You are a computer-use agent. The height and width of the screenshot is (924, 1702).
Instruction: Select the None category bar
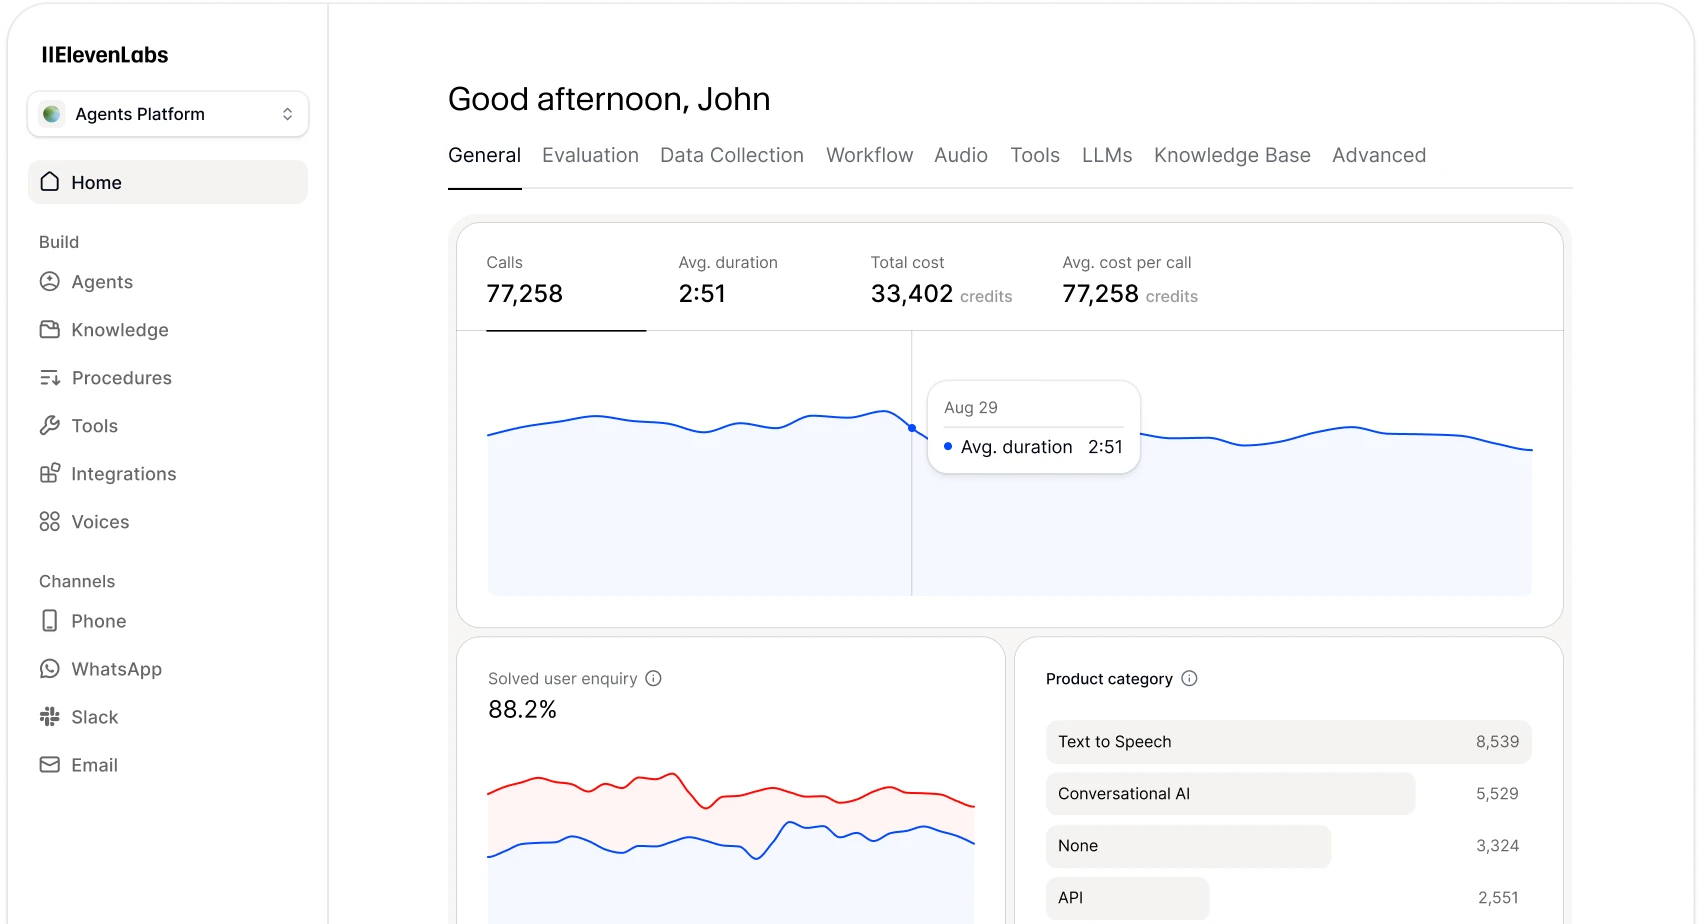pyautogui.click(x=1189, y=846)
